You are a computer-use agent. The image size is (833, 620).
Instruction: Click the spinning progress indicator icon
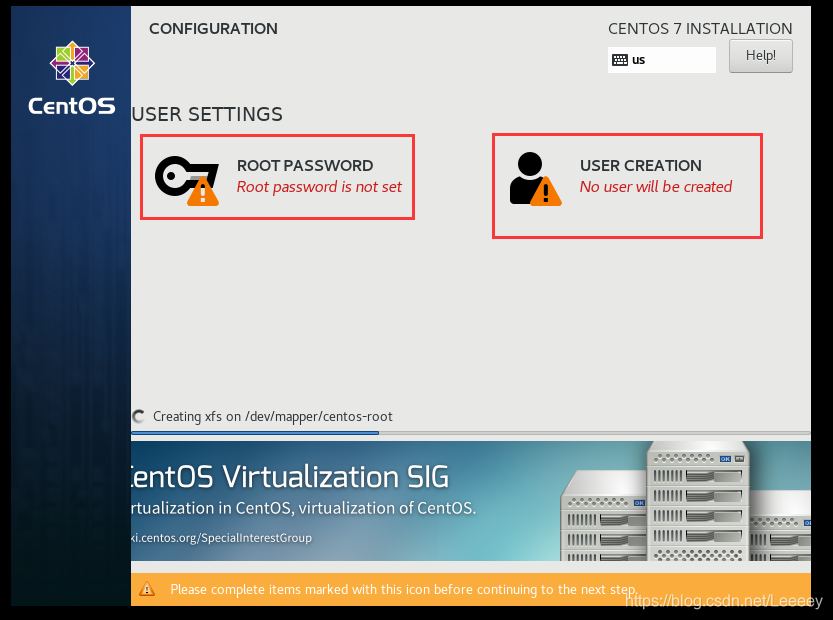[x=139, y=417]
